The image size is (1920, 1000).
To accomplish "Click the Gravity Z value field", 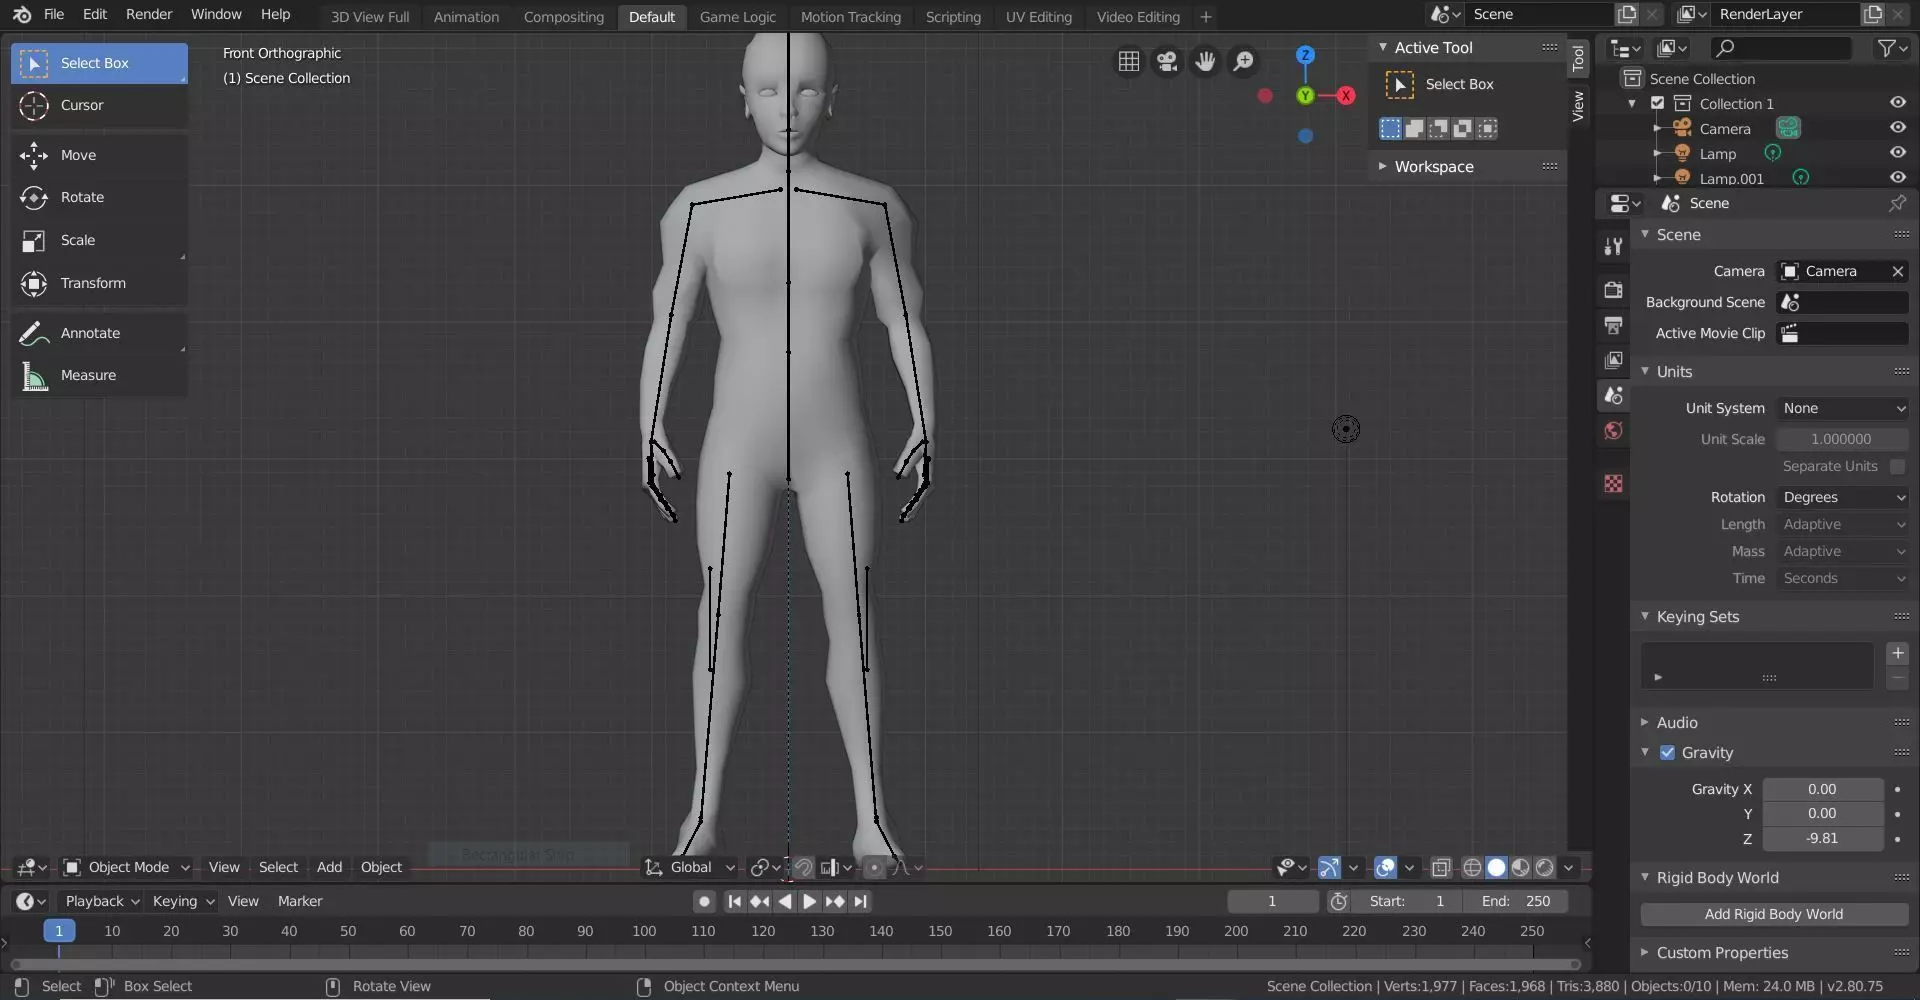I will click(x=1822, y=839).
